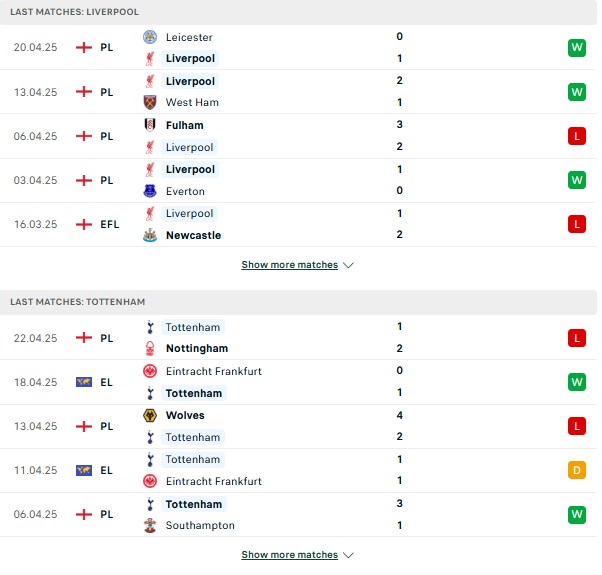Click the orange D badge for Frankfurt draw
Screen dimensions: 602x575
tap(577, 470)
